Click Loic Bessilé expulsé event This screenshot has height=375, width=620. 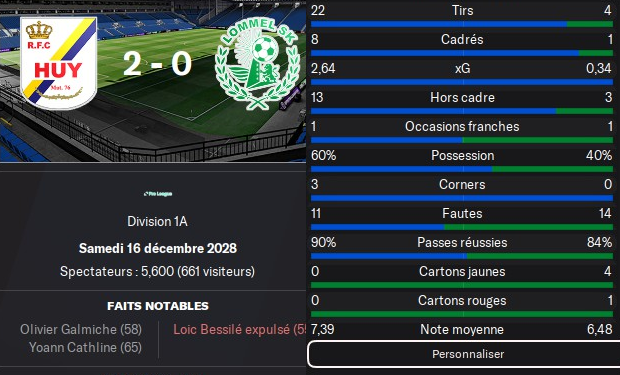tap(240, 329)
